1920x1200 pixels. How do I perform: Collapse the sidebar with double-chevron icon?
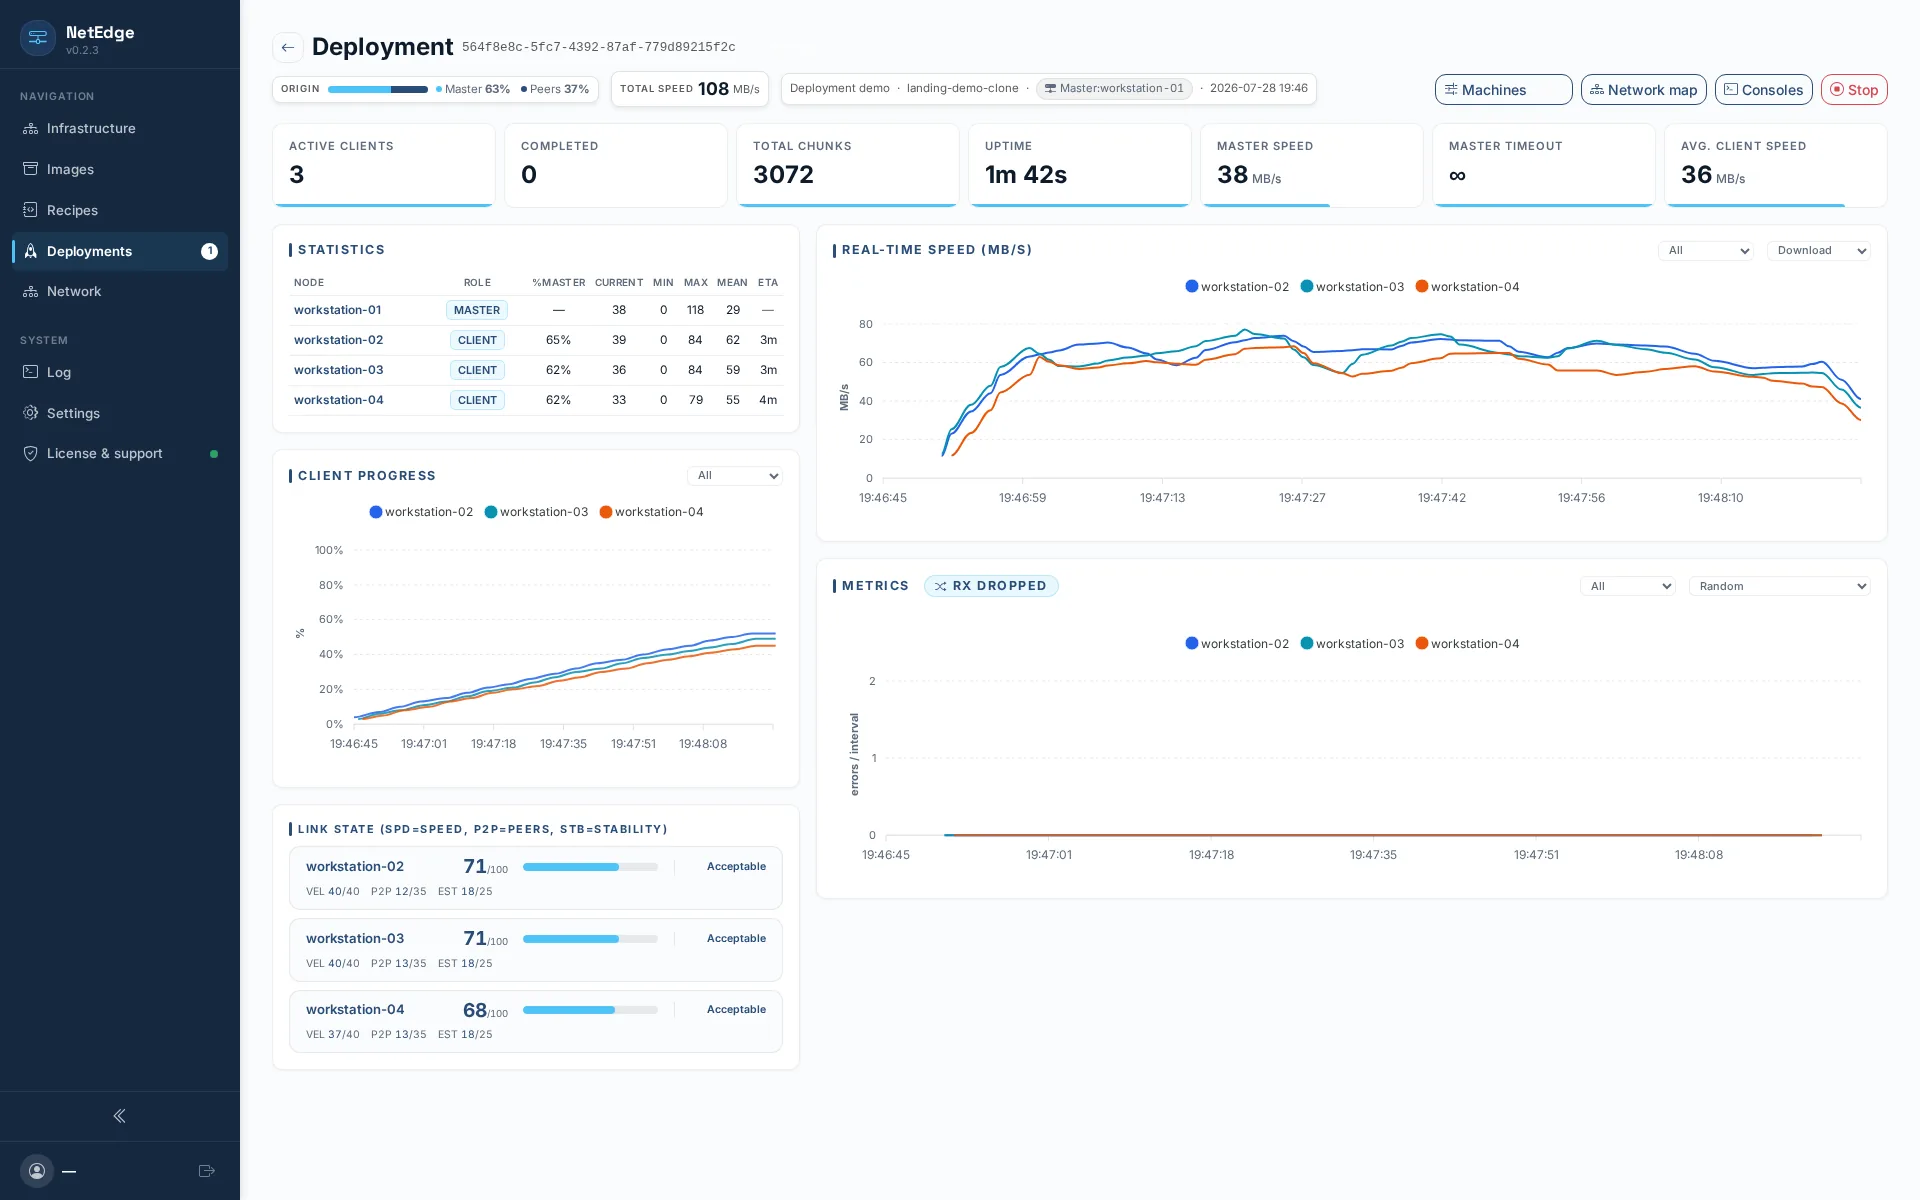(120, 1116)
